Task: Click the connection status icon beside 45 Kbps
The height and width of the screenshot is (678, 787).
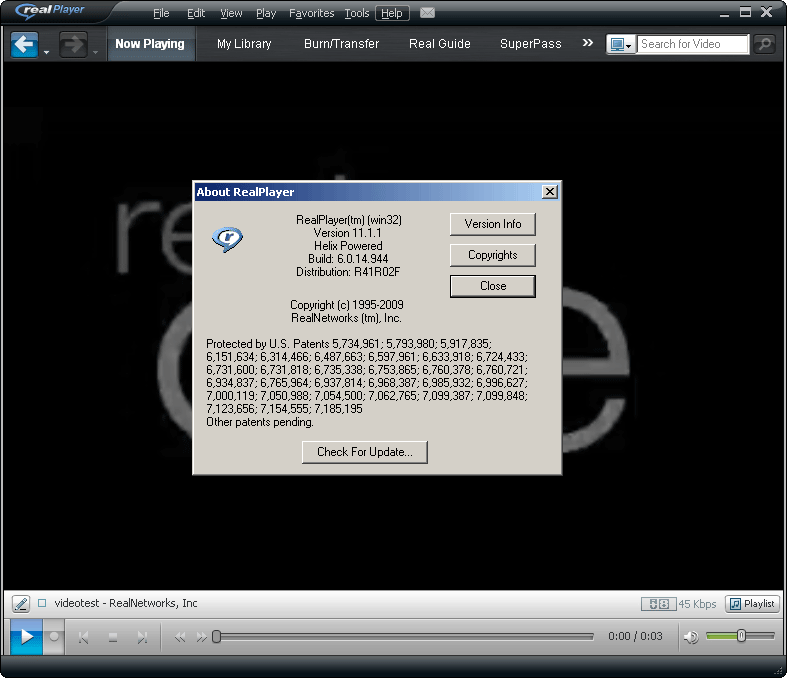Action: click(658, 604)
